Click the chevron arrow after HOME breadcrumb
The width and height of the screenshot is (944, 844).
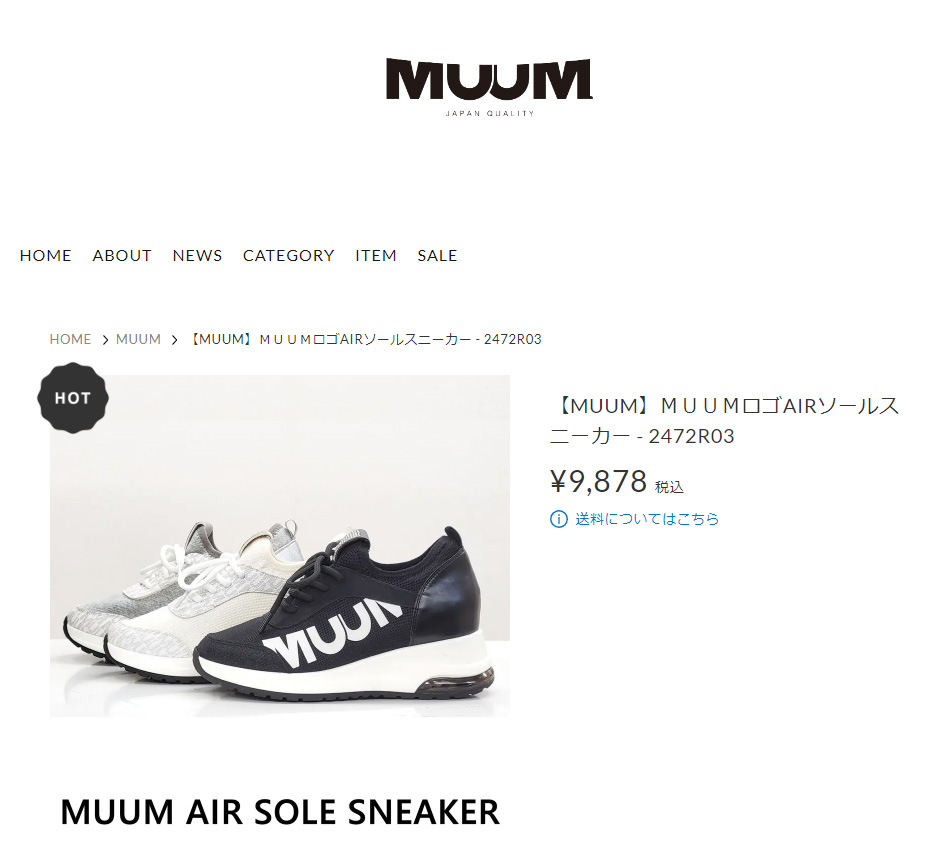[105, 340]
